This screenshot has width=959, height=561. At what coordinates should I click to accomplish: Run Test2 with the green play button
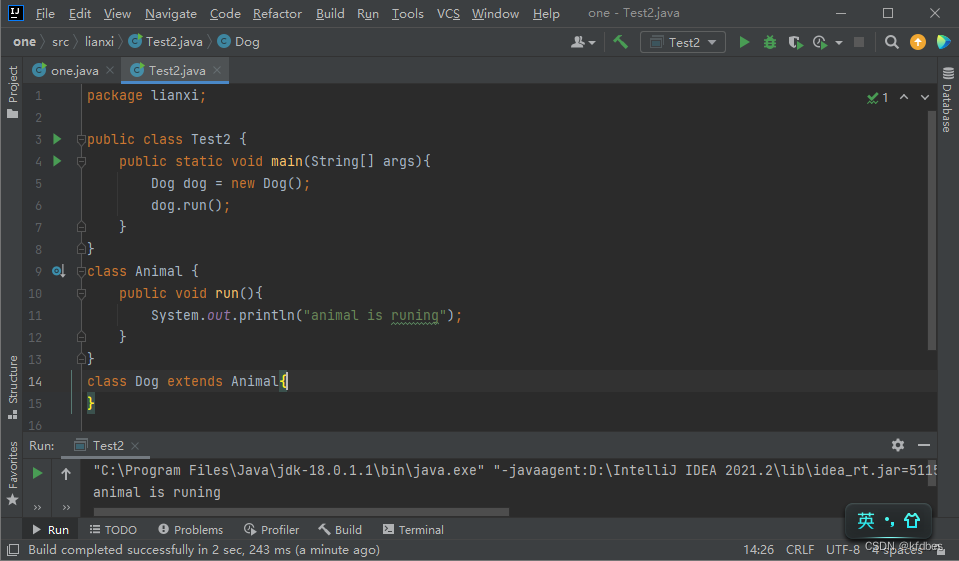[x=744, y=42]
